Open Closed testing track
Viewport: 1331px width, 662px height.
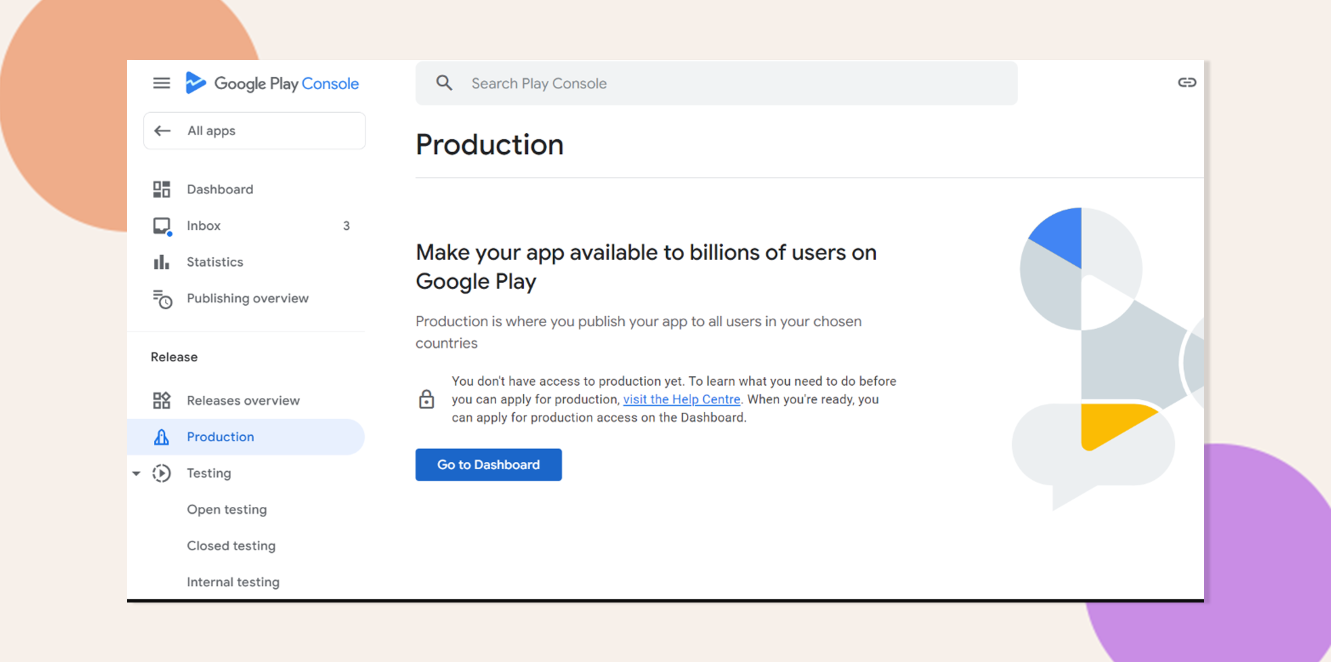(x=231, y=546)
